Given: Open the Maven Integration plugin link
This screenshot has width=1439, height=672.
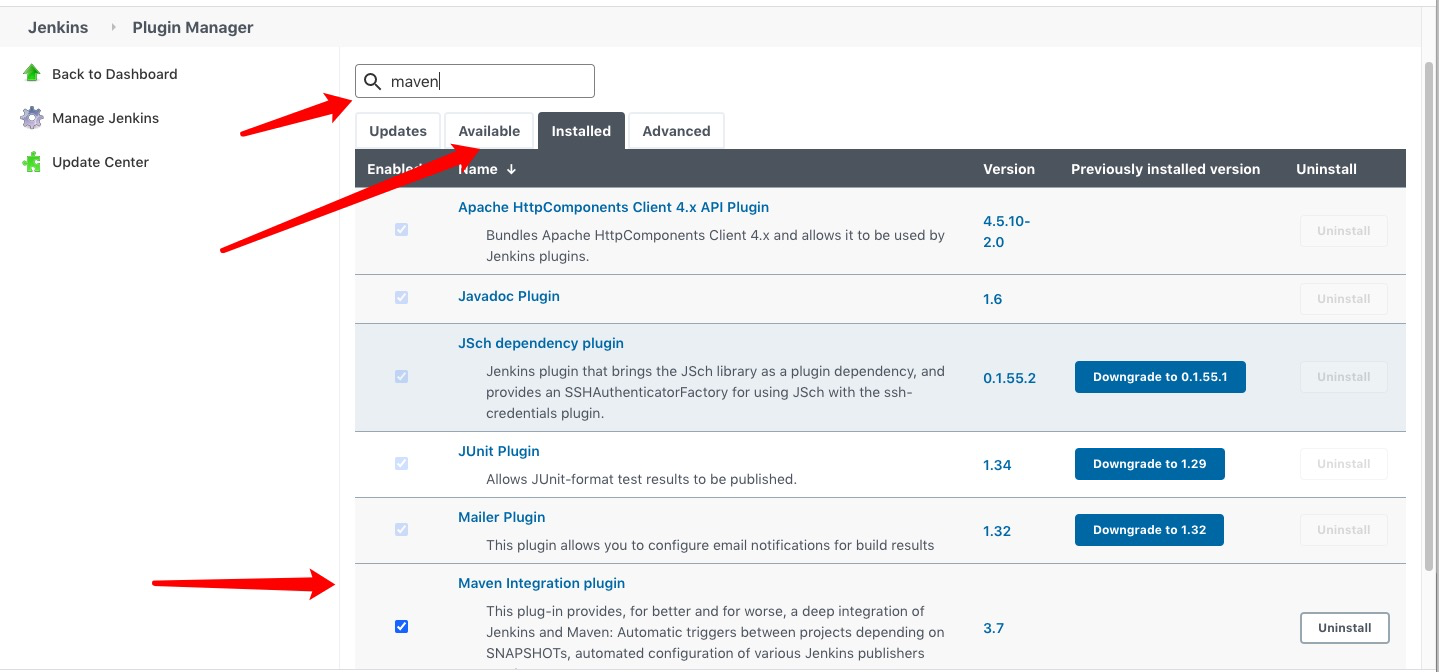Looking at the screenshot, I should click(x=541, y=583).
